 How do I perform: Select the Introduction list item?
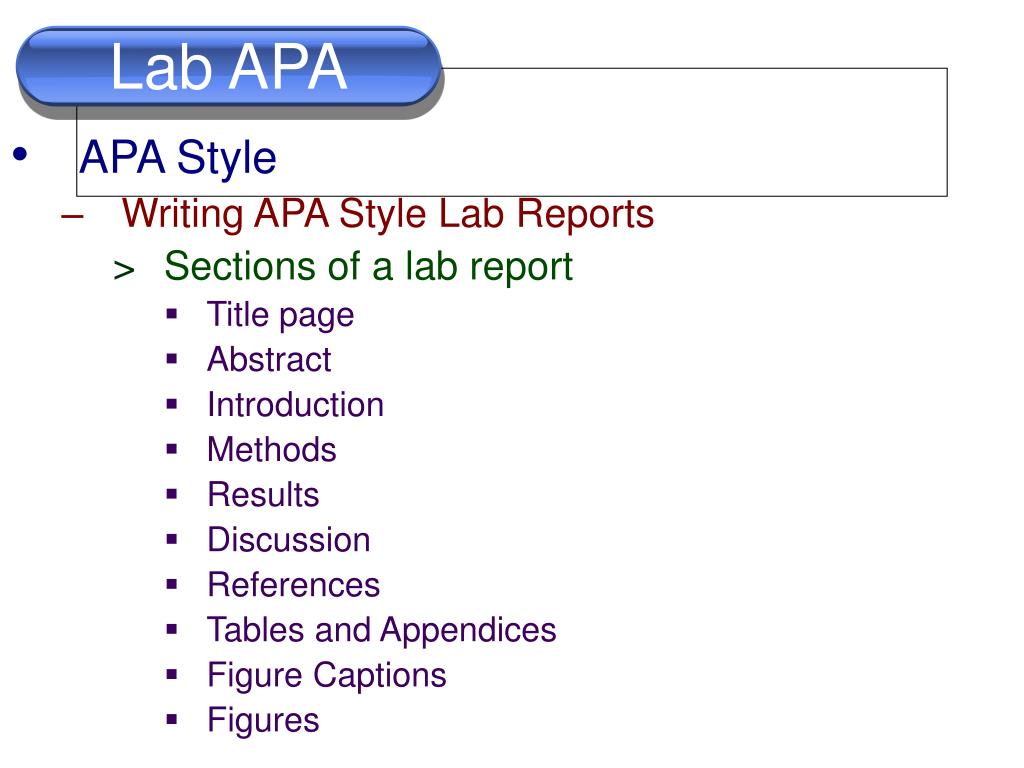click(x=295, y=404)
